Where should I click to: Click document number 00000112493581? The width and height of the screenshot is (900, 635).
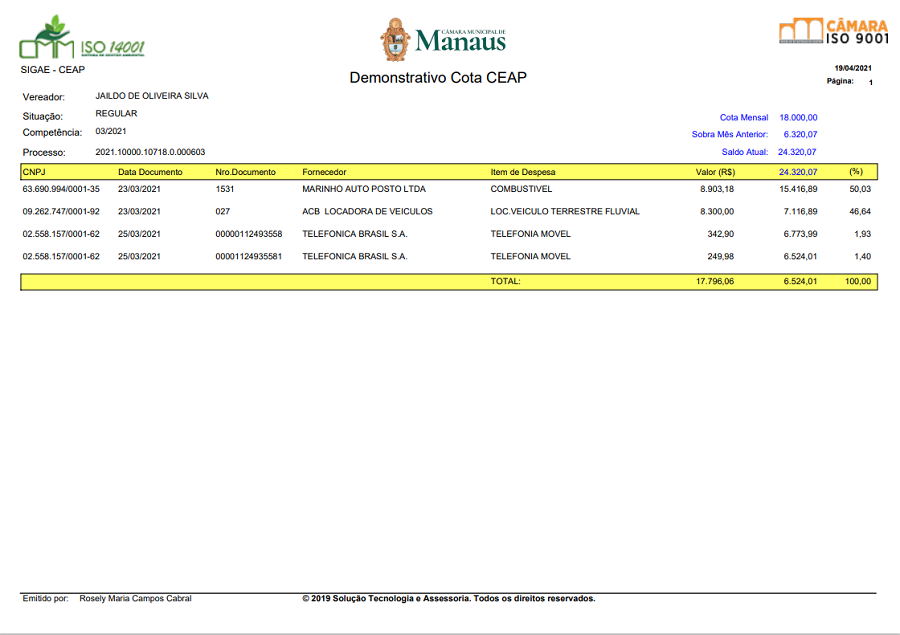(248, 257)
